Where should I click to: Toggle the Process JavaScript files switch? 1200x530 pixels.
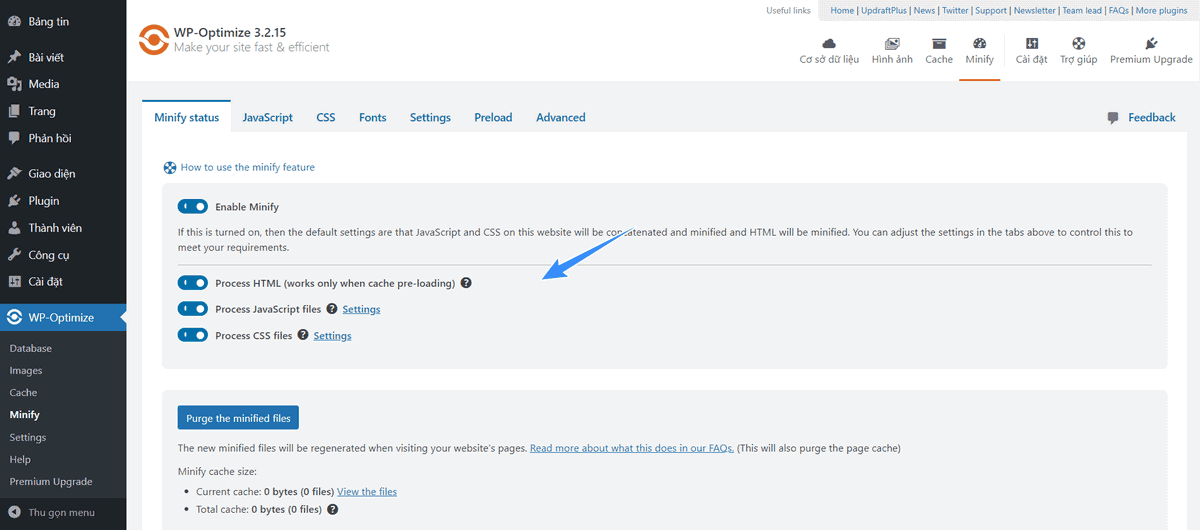click(193, 309)
